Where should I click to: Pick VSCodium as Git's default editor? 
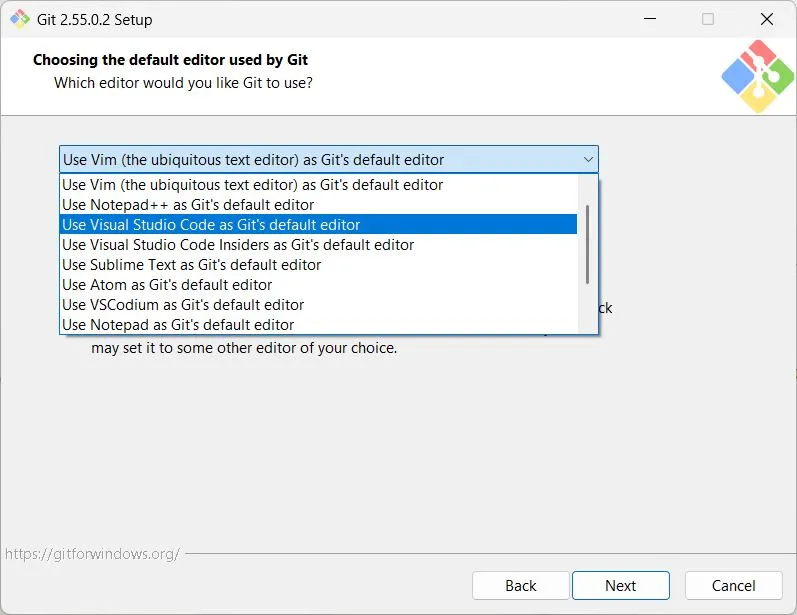(x=318, y=305)
